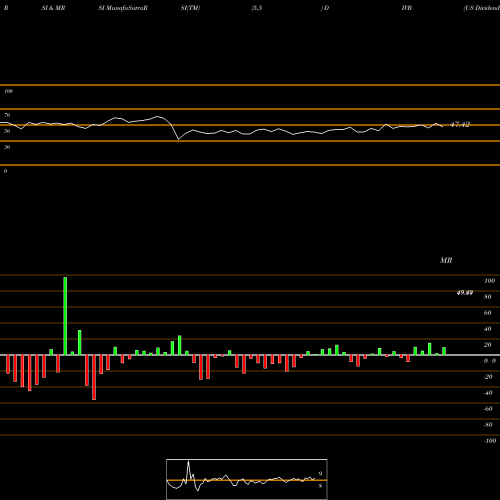Click the MR axis label 60
Image resolution: width=500 pixels, height=500 pixels.
[x=487, y=313]
